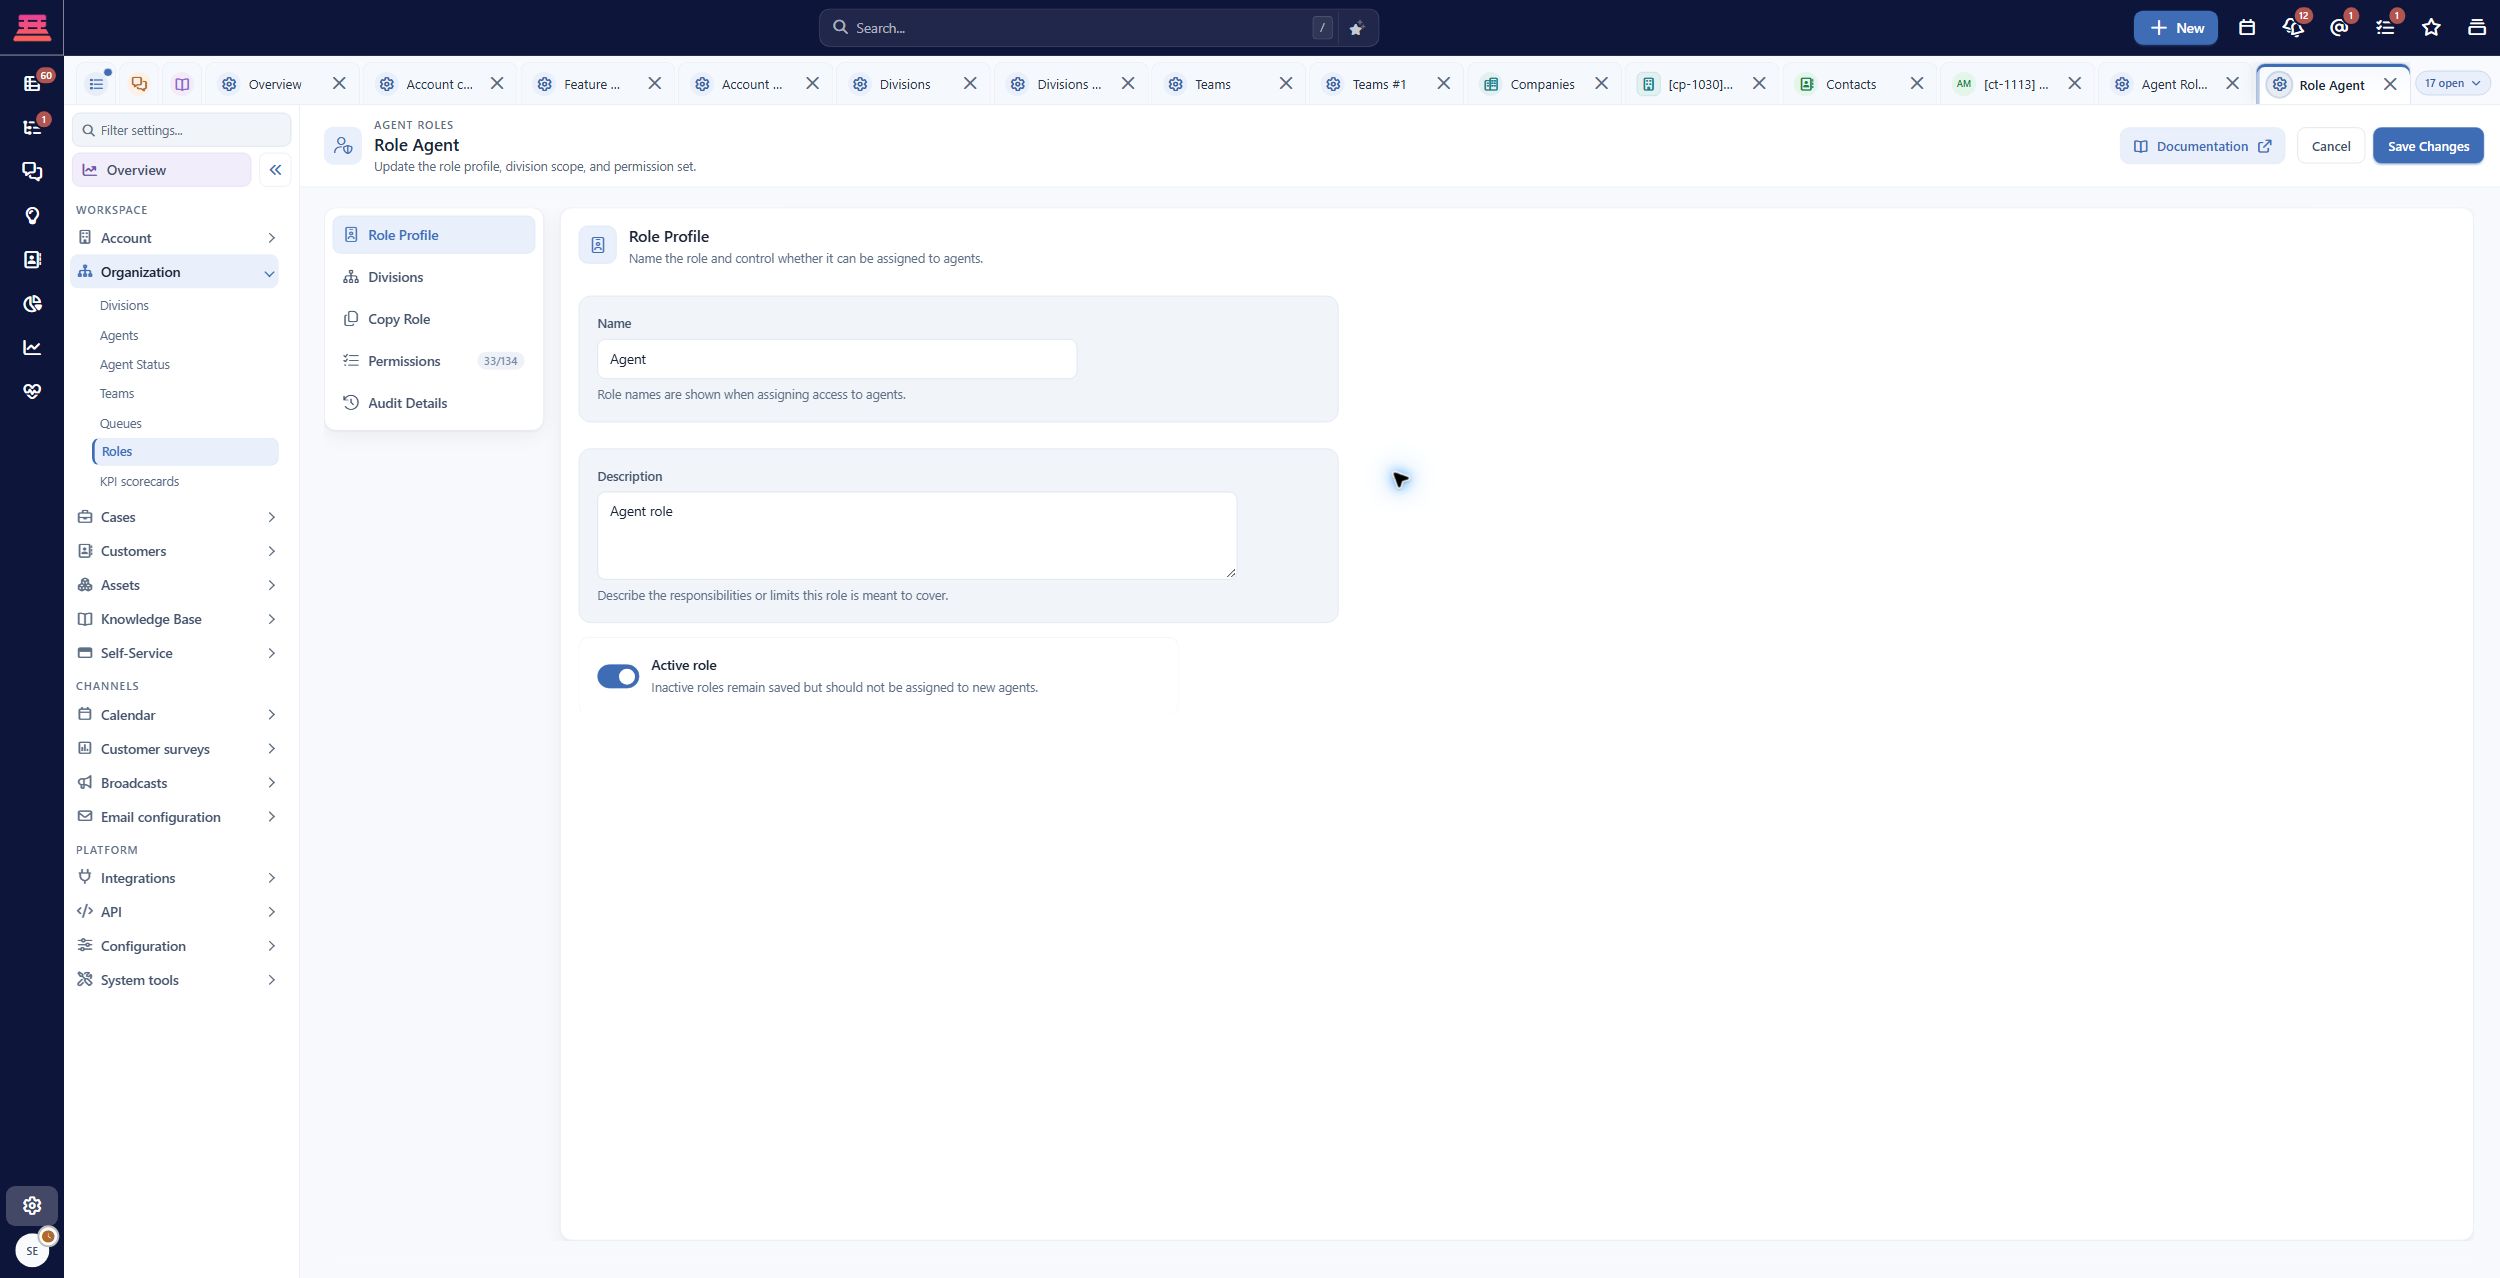Open the stacked drawer icon at the top right
2500x1278 pixels.
coord(2477,28)
